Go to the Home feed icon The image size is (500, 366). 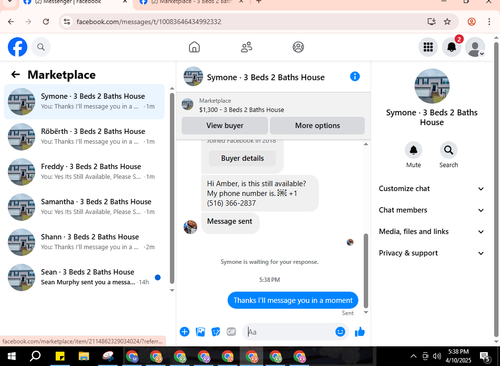(x=194, y=47)
